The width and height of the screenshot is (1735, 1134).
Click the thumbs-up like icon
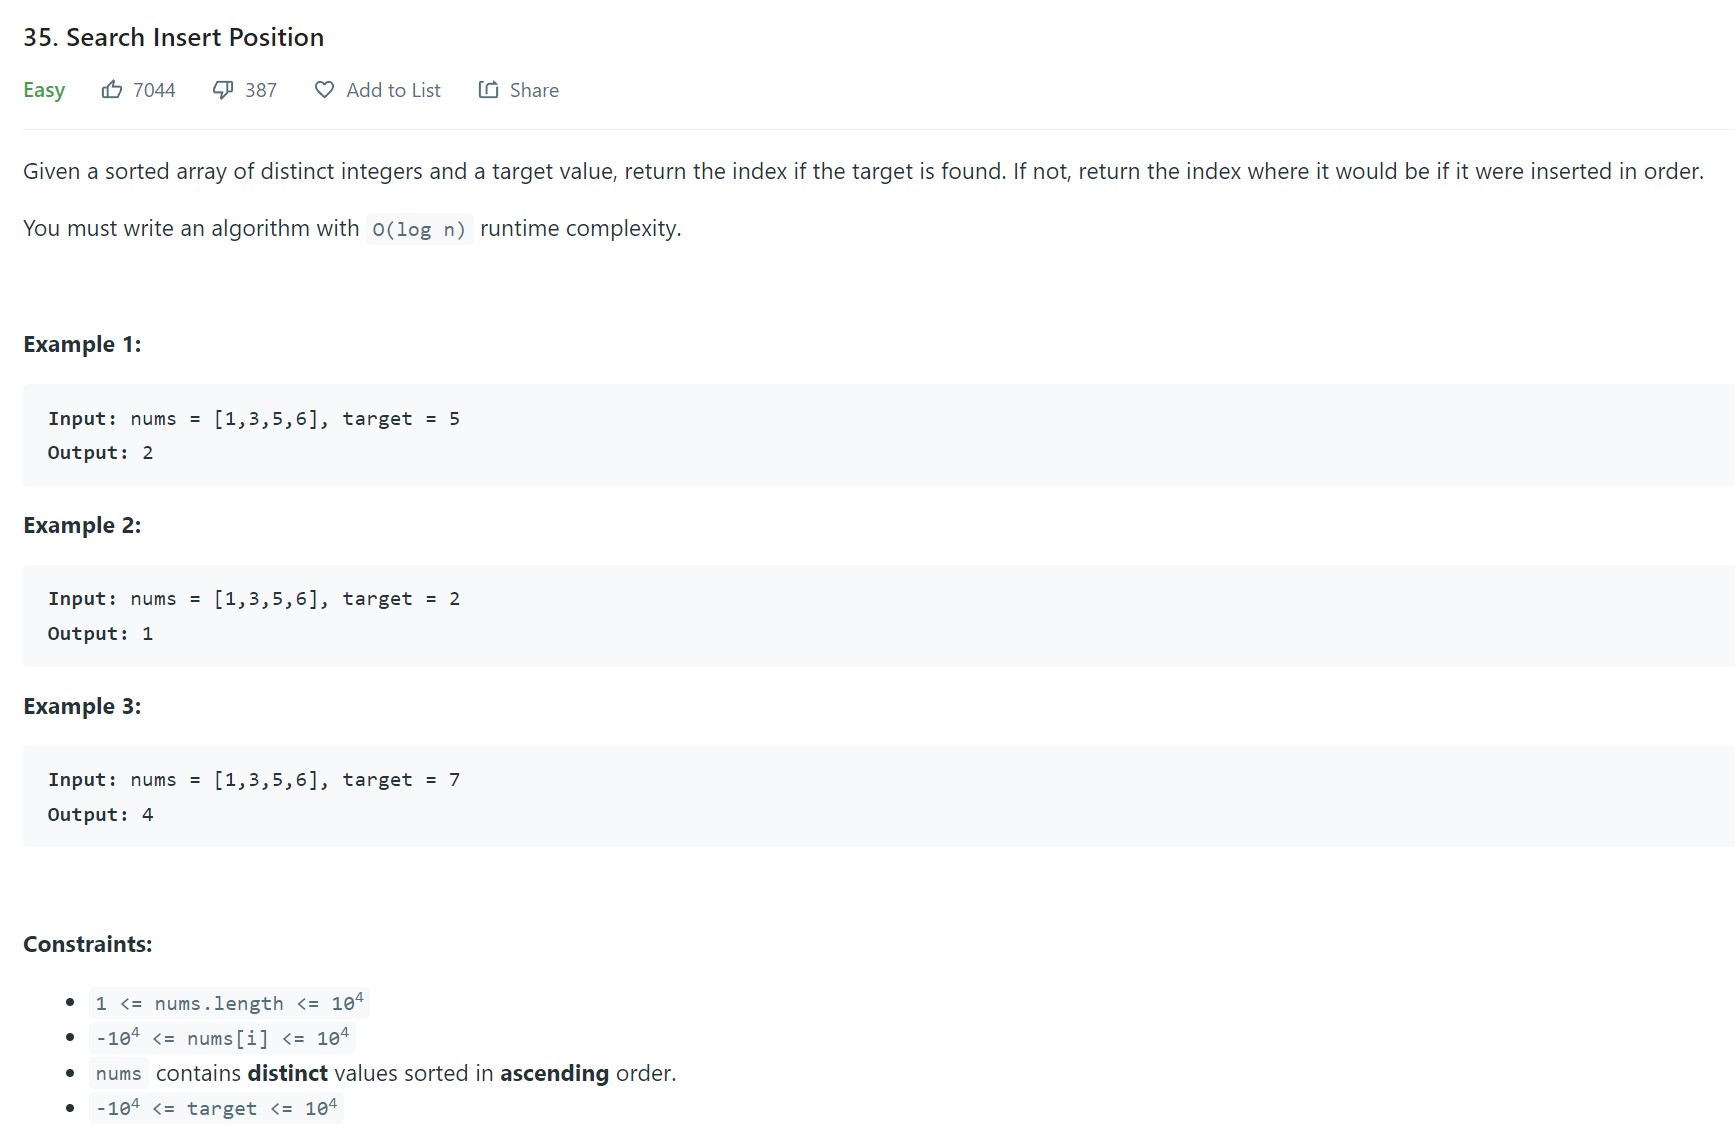tap(112, 90)
